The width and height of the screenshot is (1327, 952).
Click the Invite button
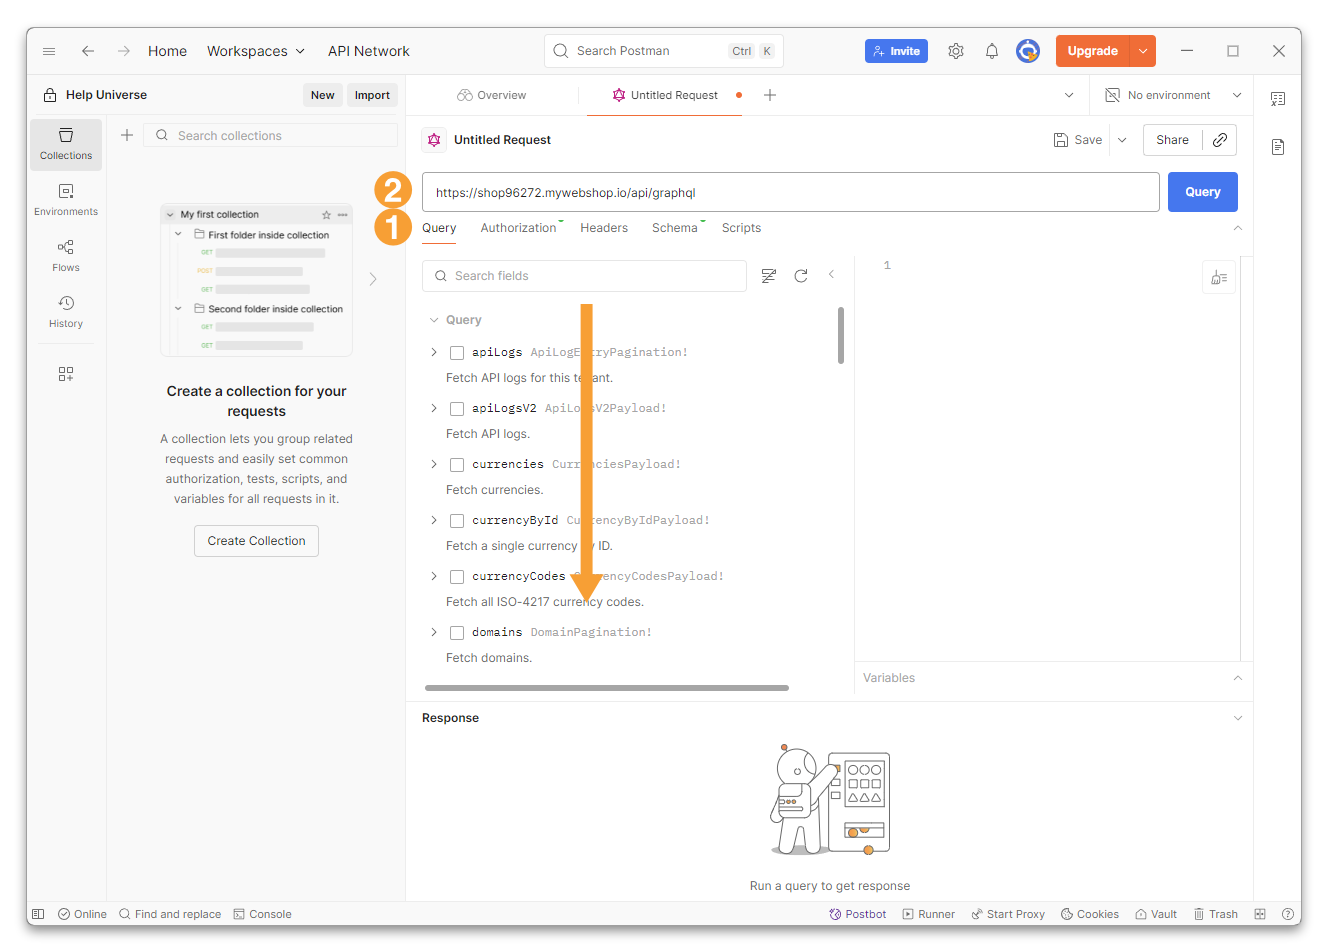(896, 51)
